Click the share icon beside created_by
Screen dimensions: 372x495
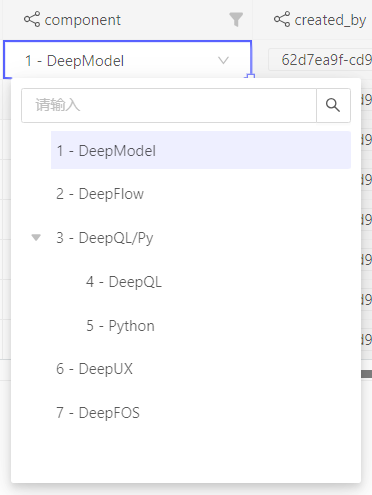(x=282, y=19)
